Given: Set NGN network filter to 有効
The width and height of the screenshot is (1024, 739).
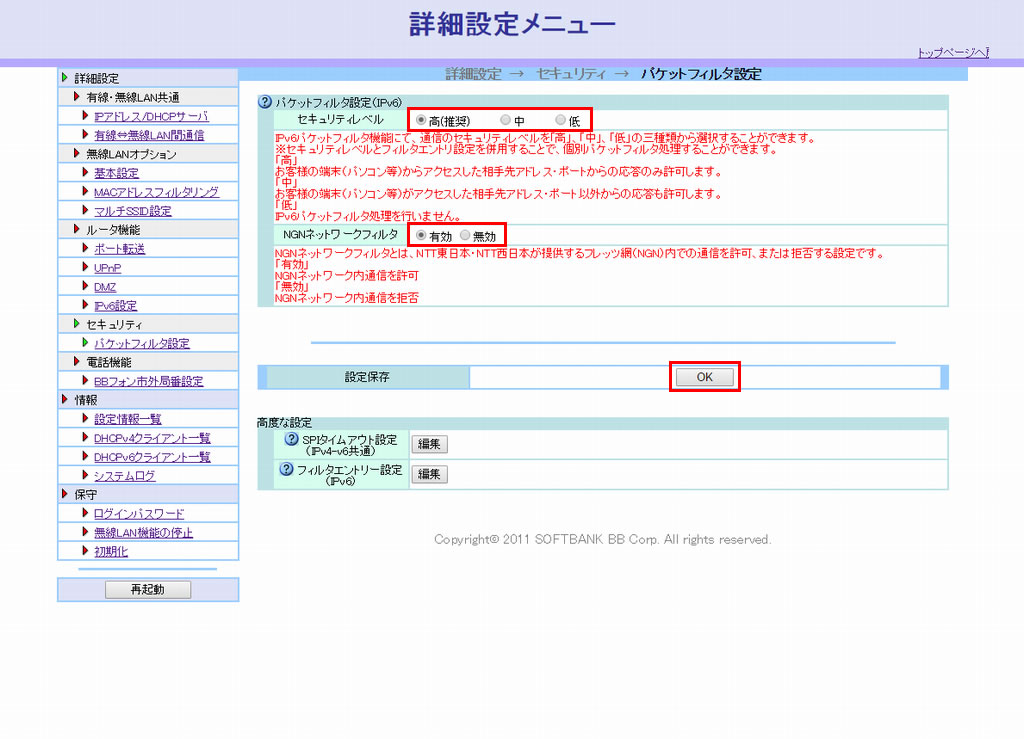Looking at the screenshot, I should click(x=421, y=235).
